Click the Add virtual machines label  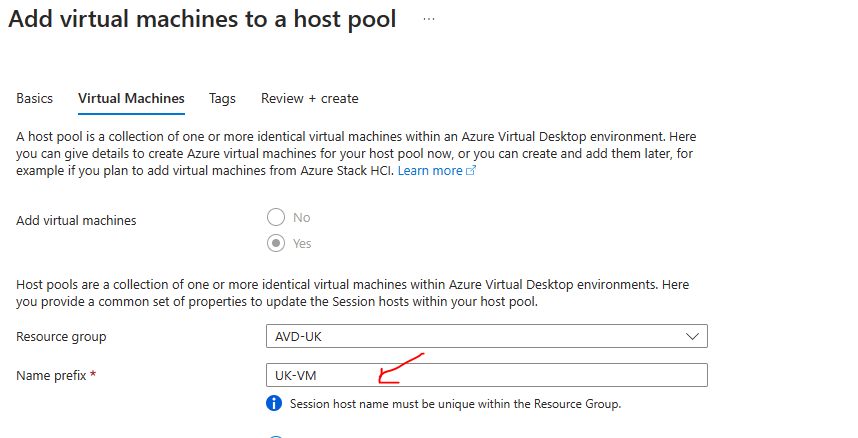[76, 220]
